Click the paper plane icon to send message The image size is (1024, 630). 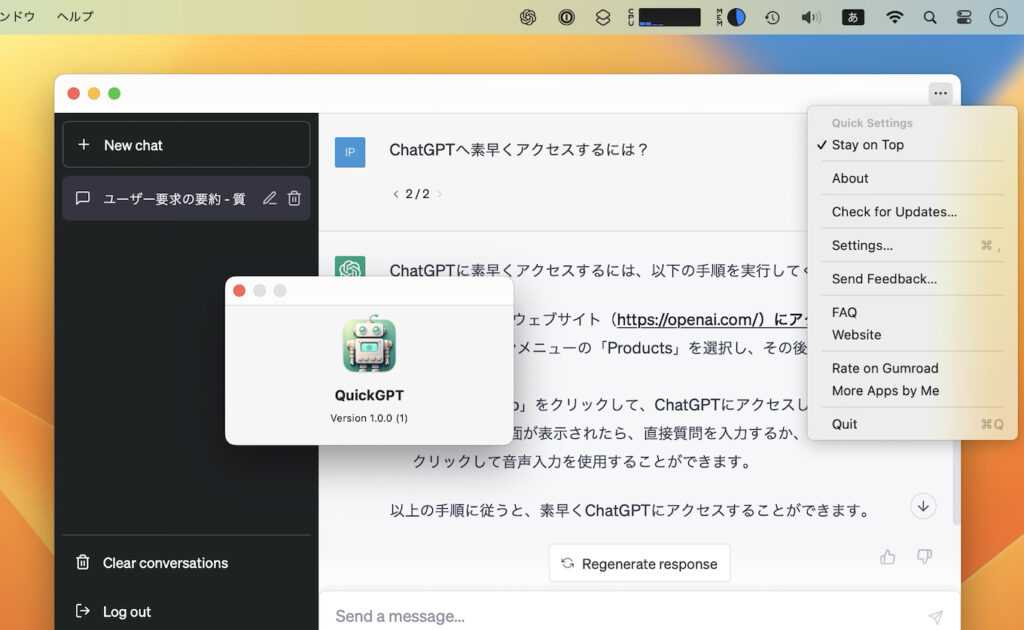click(936, 616)
